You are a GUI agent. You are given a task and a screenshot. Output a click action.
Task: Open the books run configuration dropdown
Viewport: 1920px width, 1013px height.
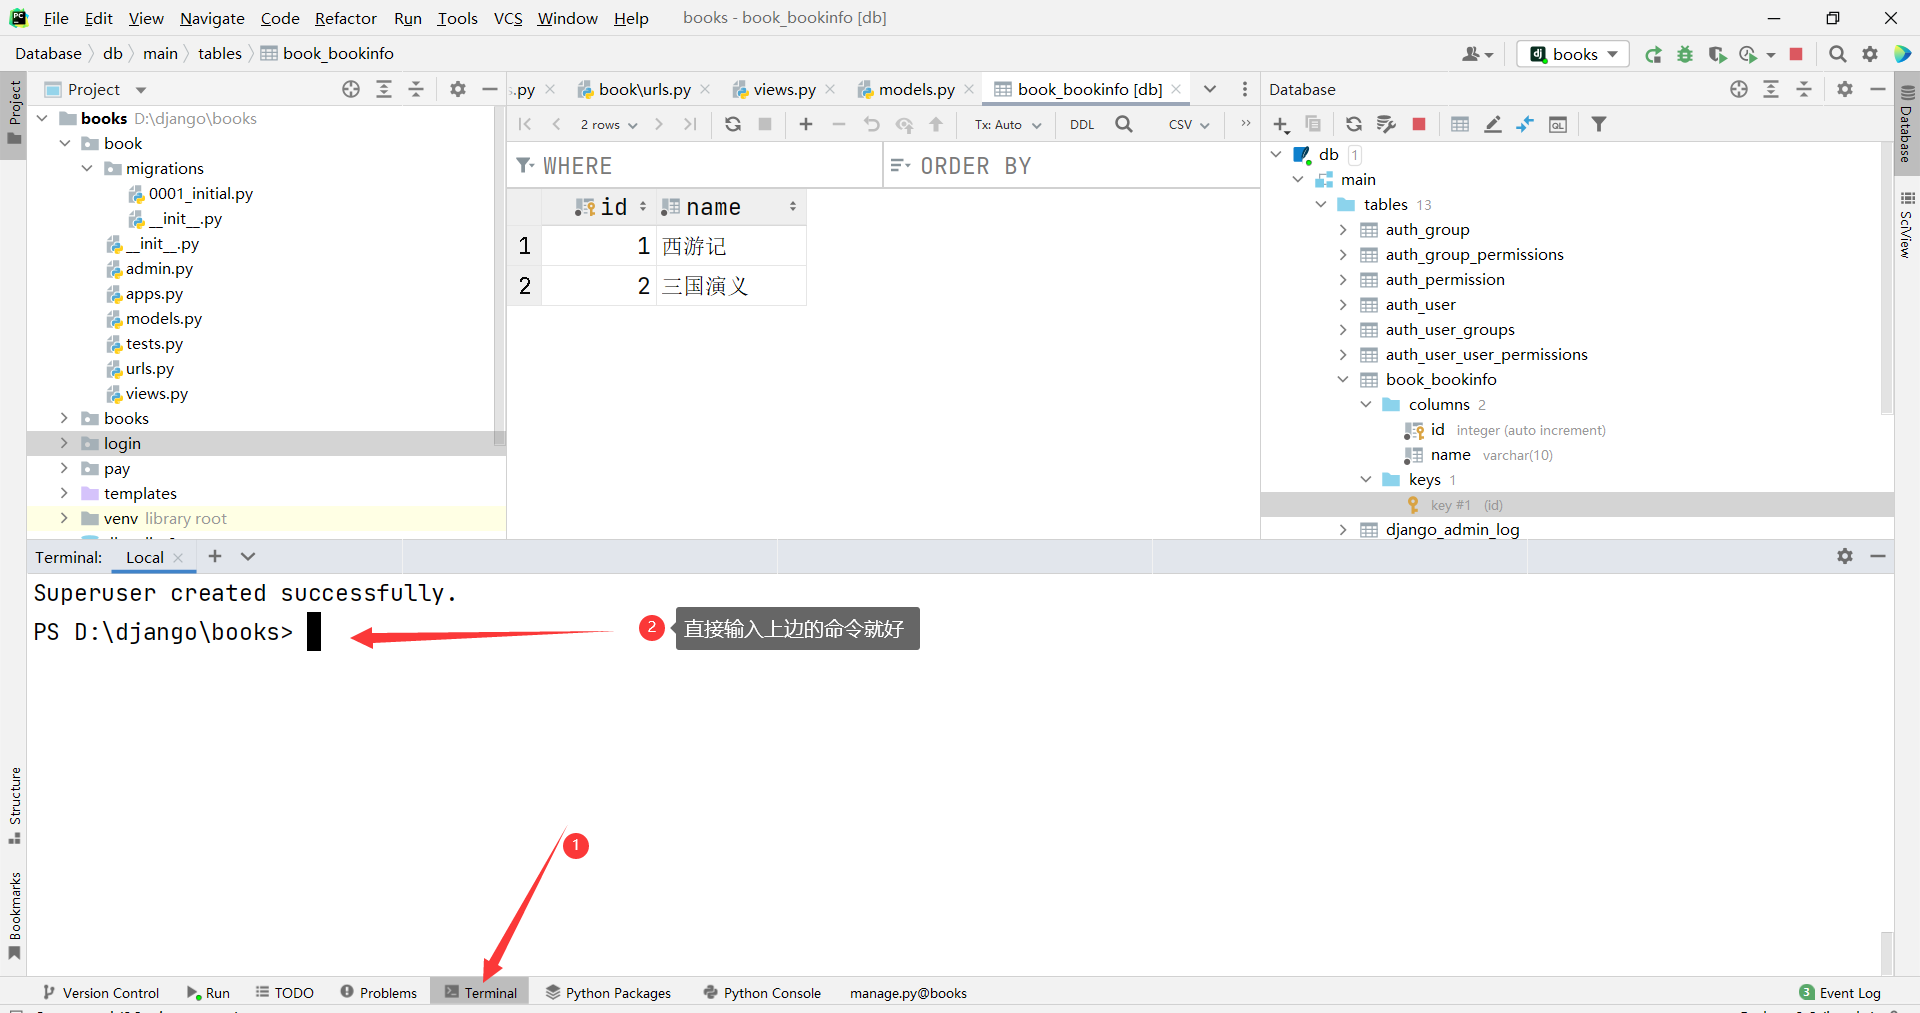1573,54
